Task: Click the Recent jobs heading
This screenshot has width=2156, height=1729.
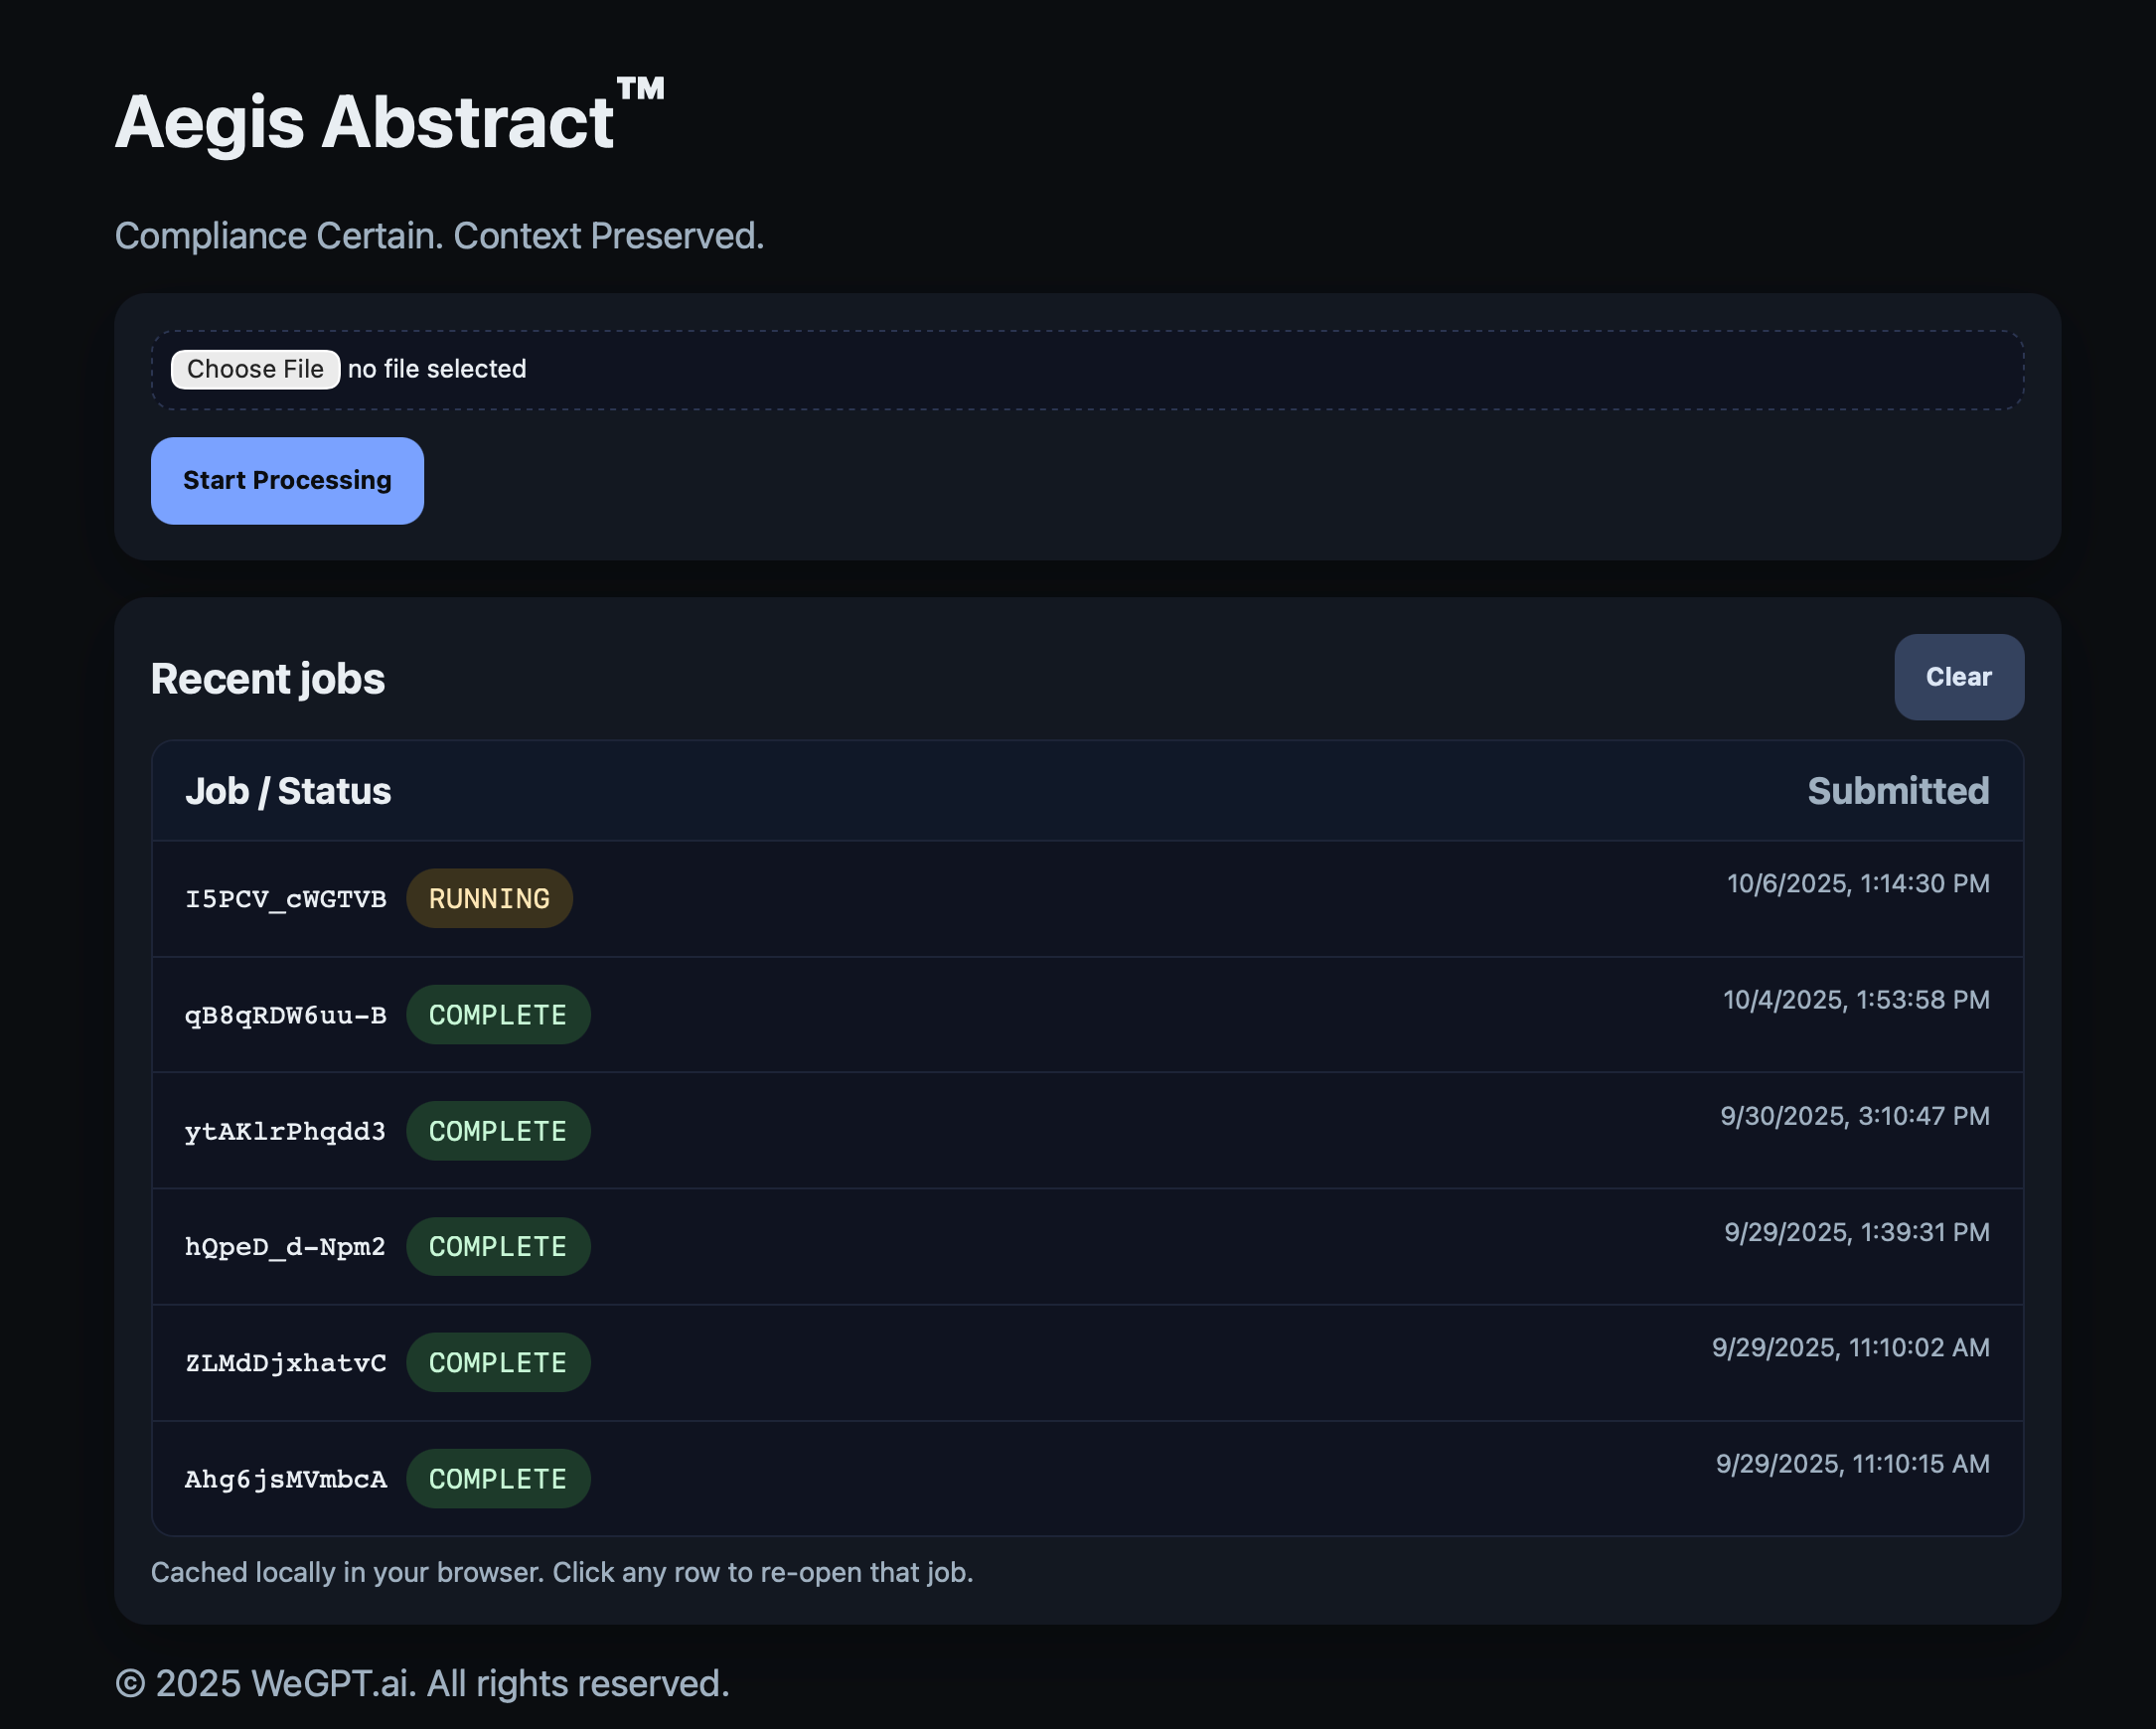Action: pyautogui.click(x=266, y=677)
